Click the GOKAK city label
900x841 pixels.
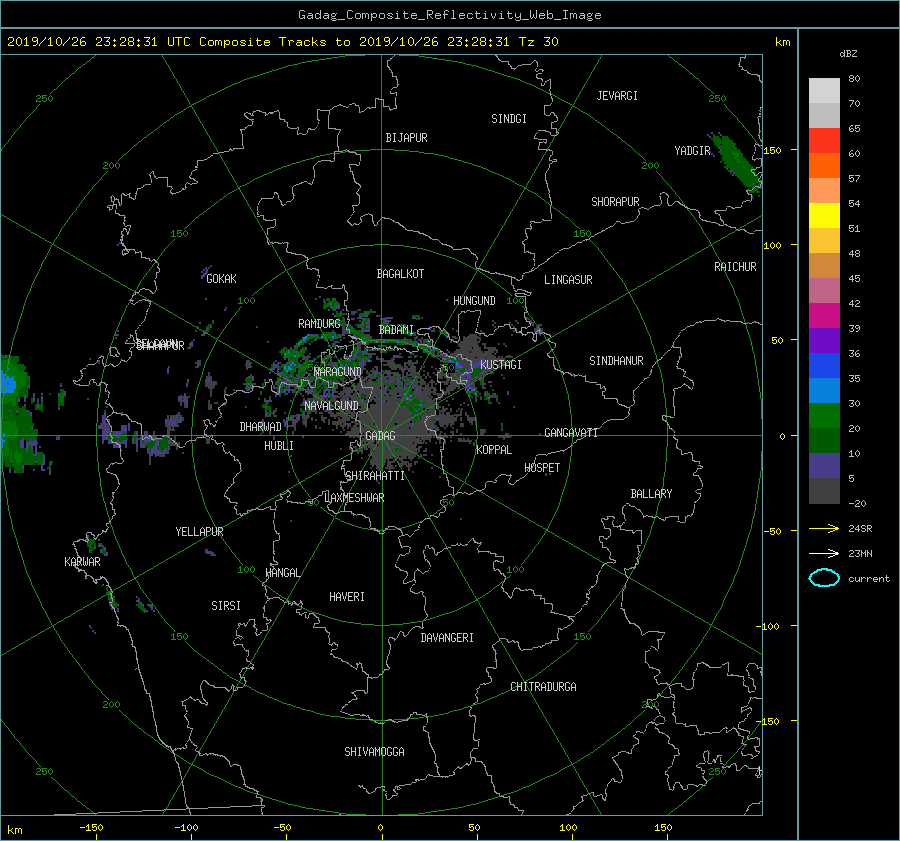tap(221, 279)
